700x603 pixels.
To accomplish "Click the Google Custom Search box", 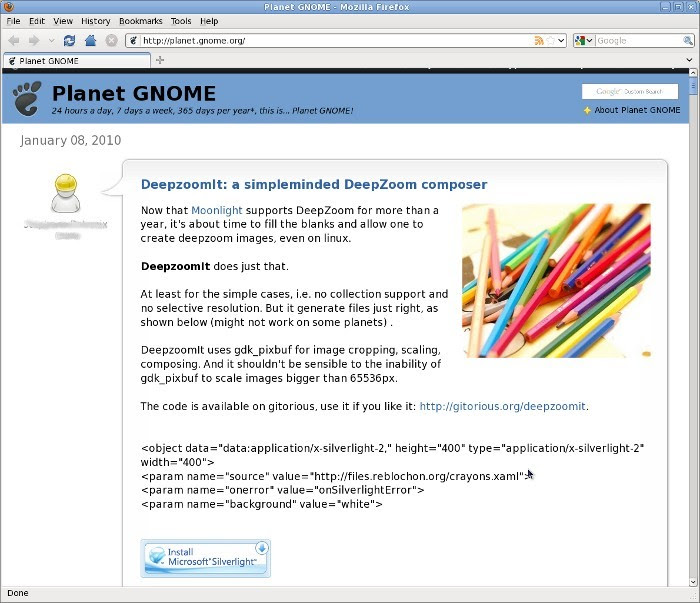I will (629, 91).
